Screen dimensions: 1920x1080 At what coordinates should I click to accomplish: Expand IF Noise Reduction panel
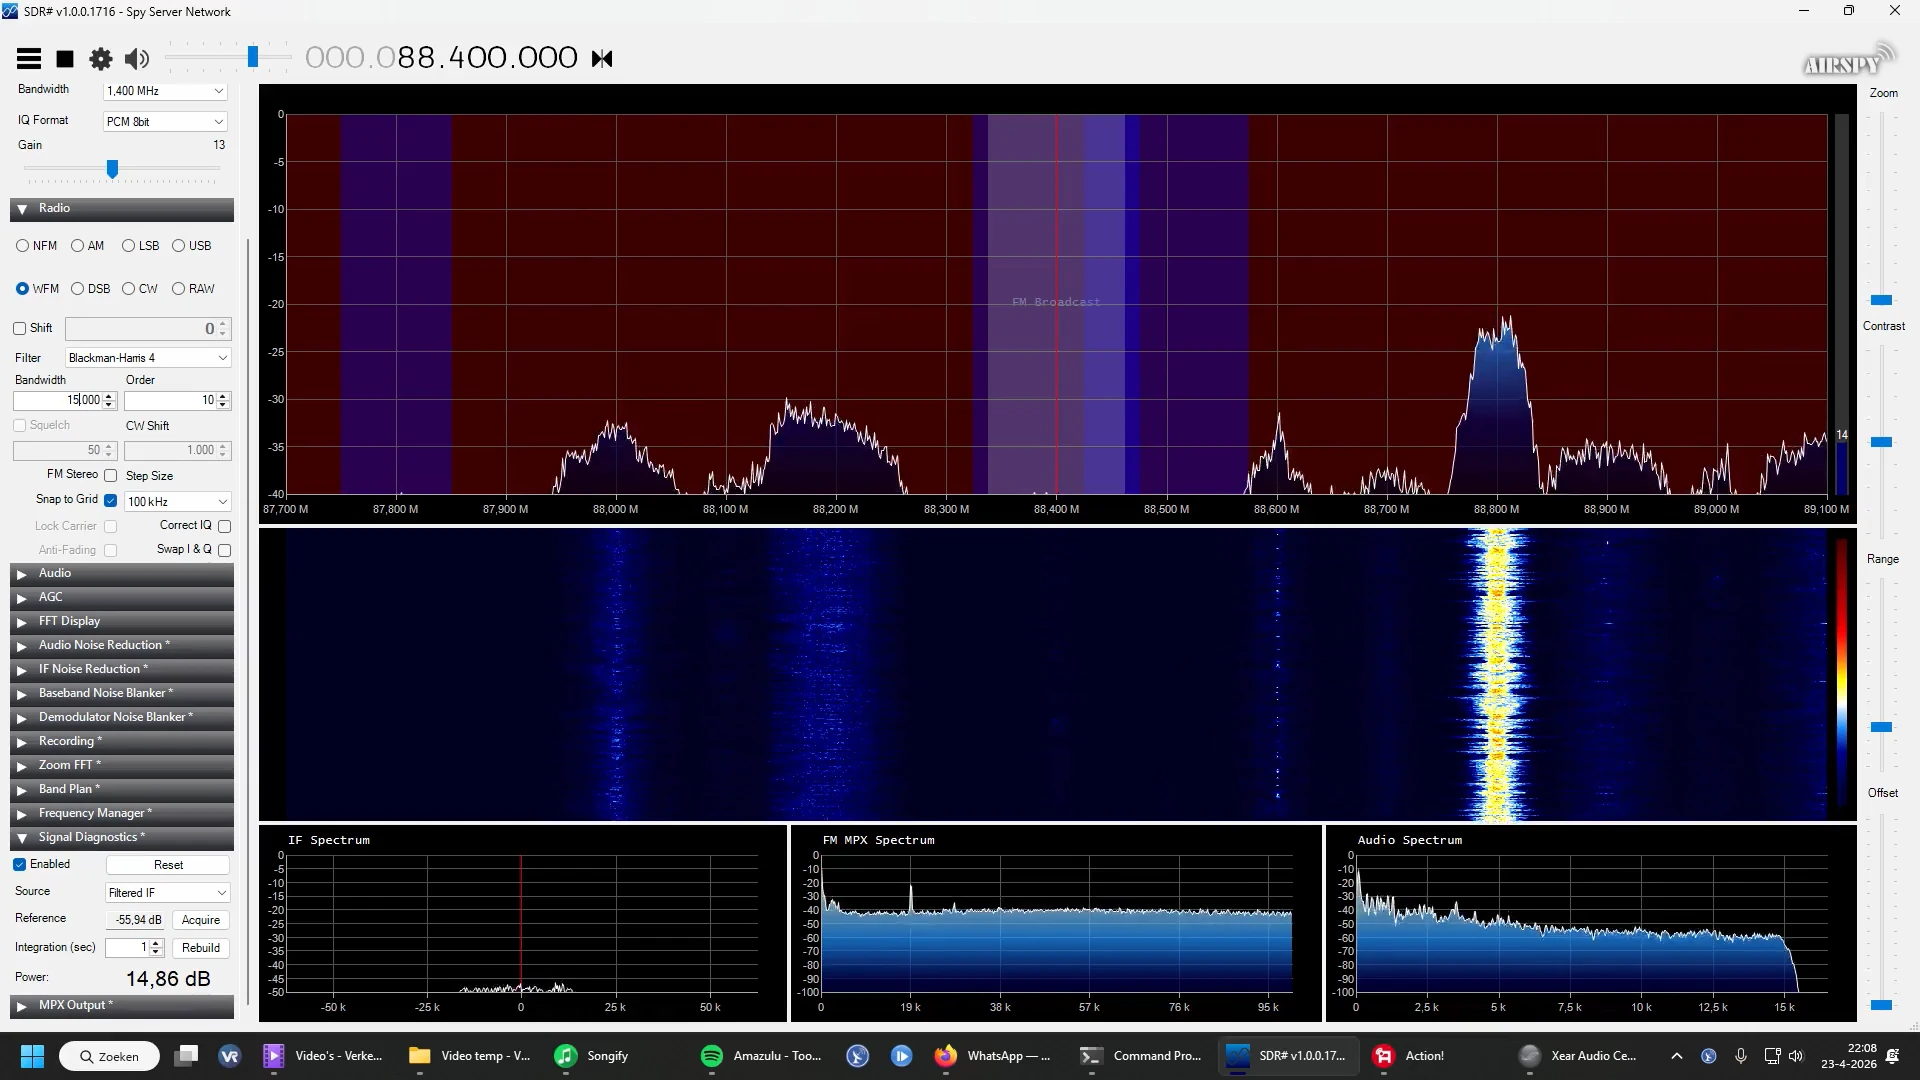(122, 670)
